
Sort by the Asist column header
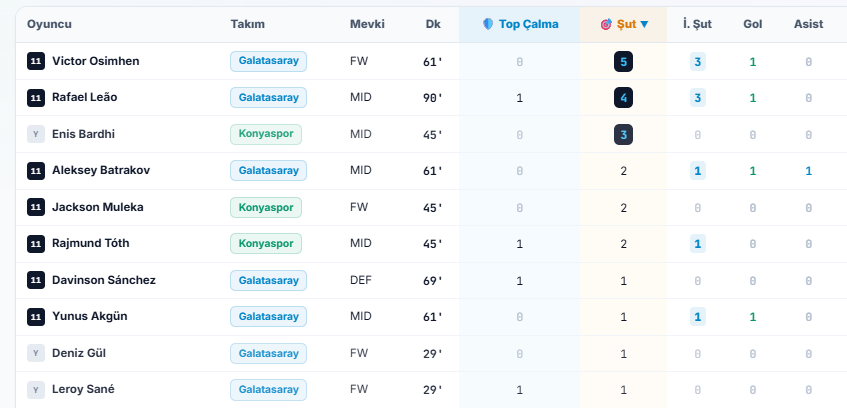pos(809,24)
